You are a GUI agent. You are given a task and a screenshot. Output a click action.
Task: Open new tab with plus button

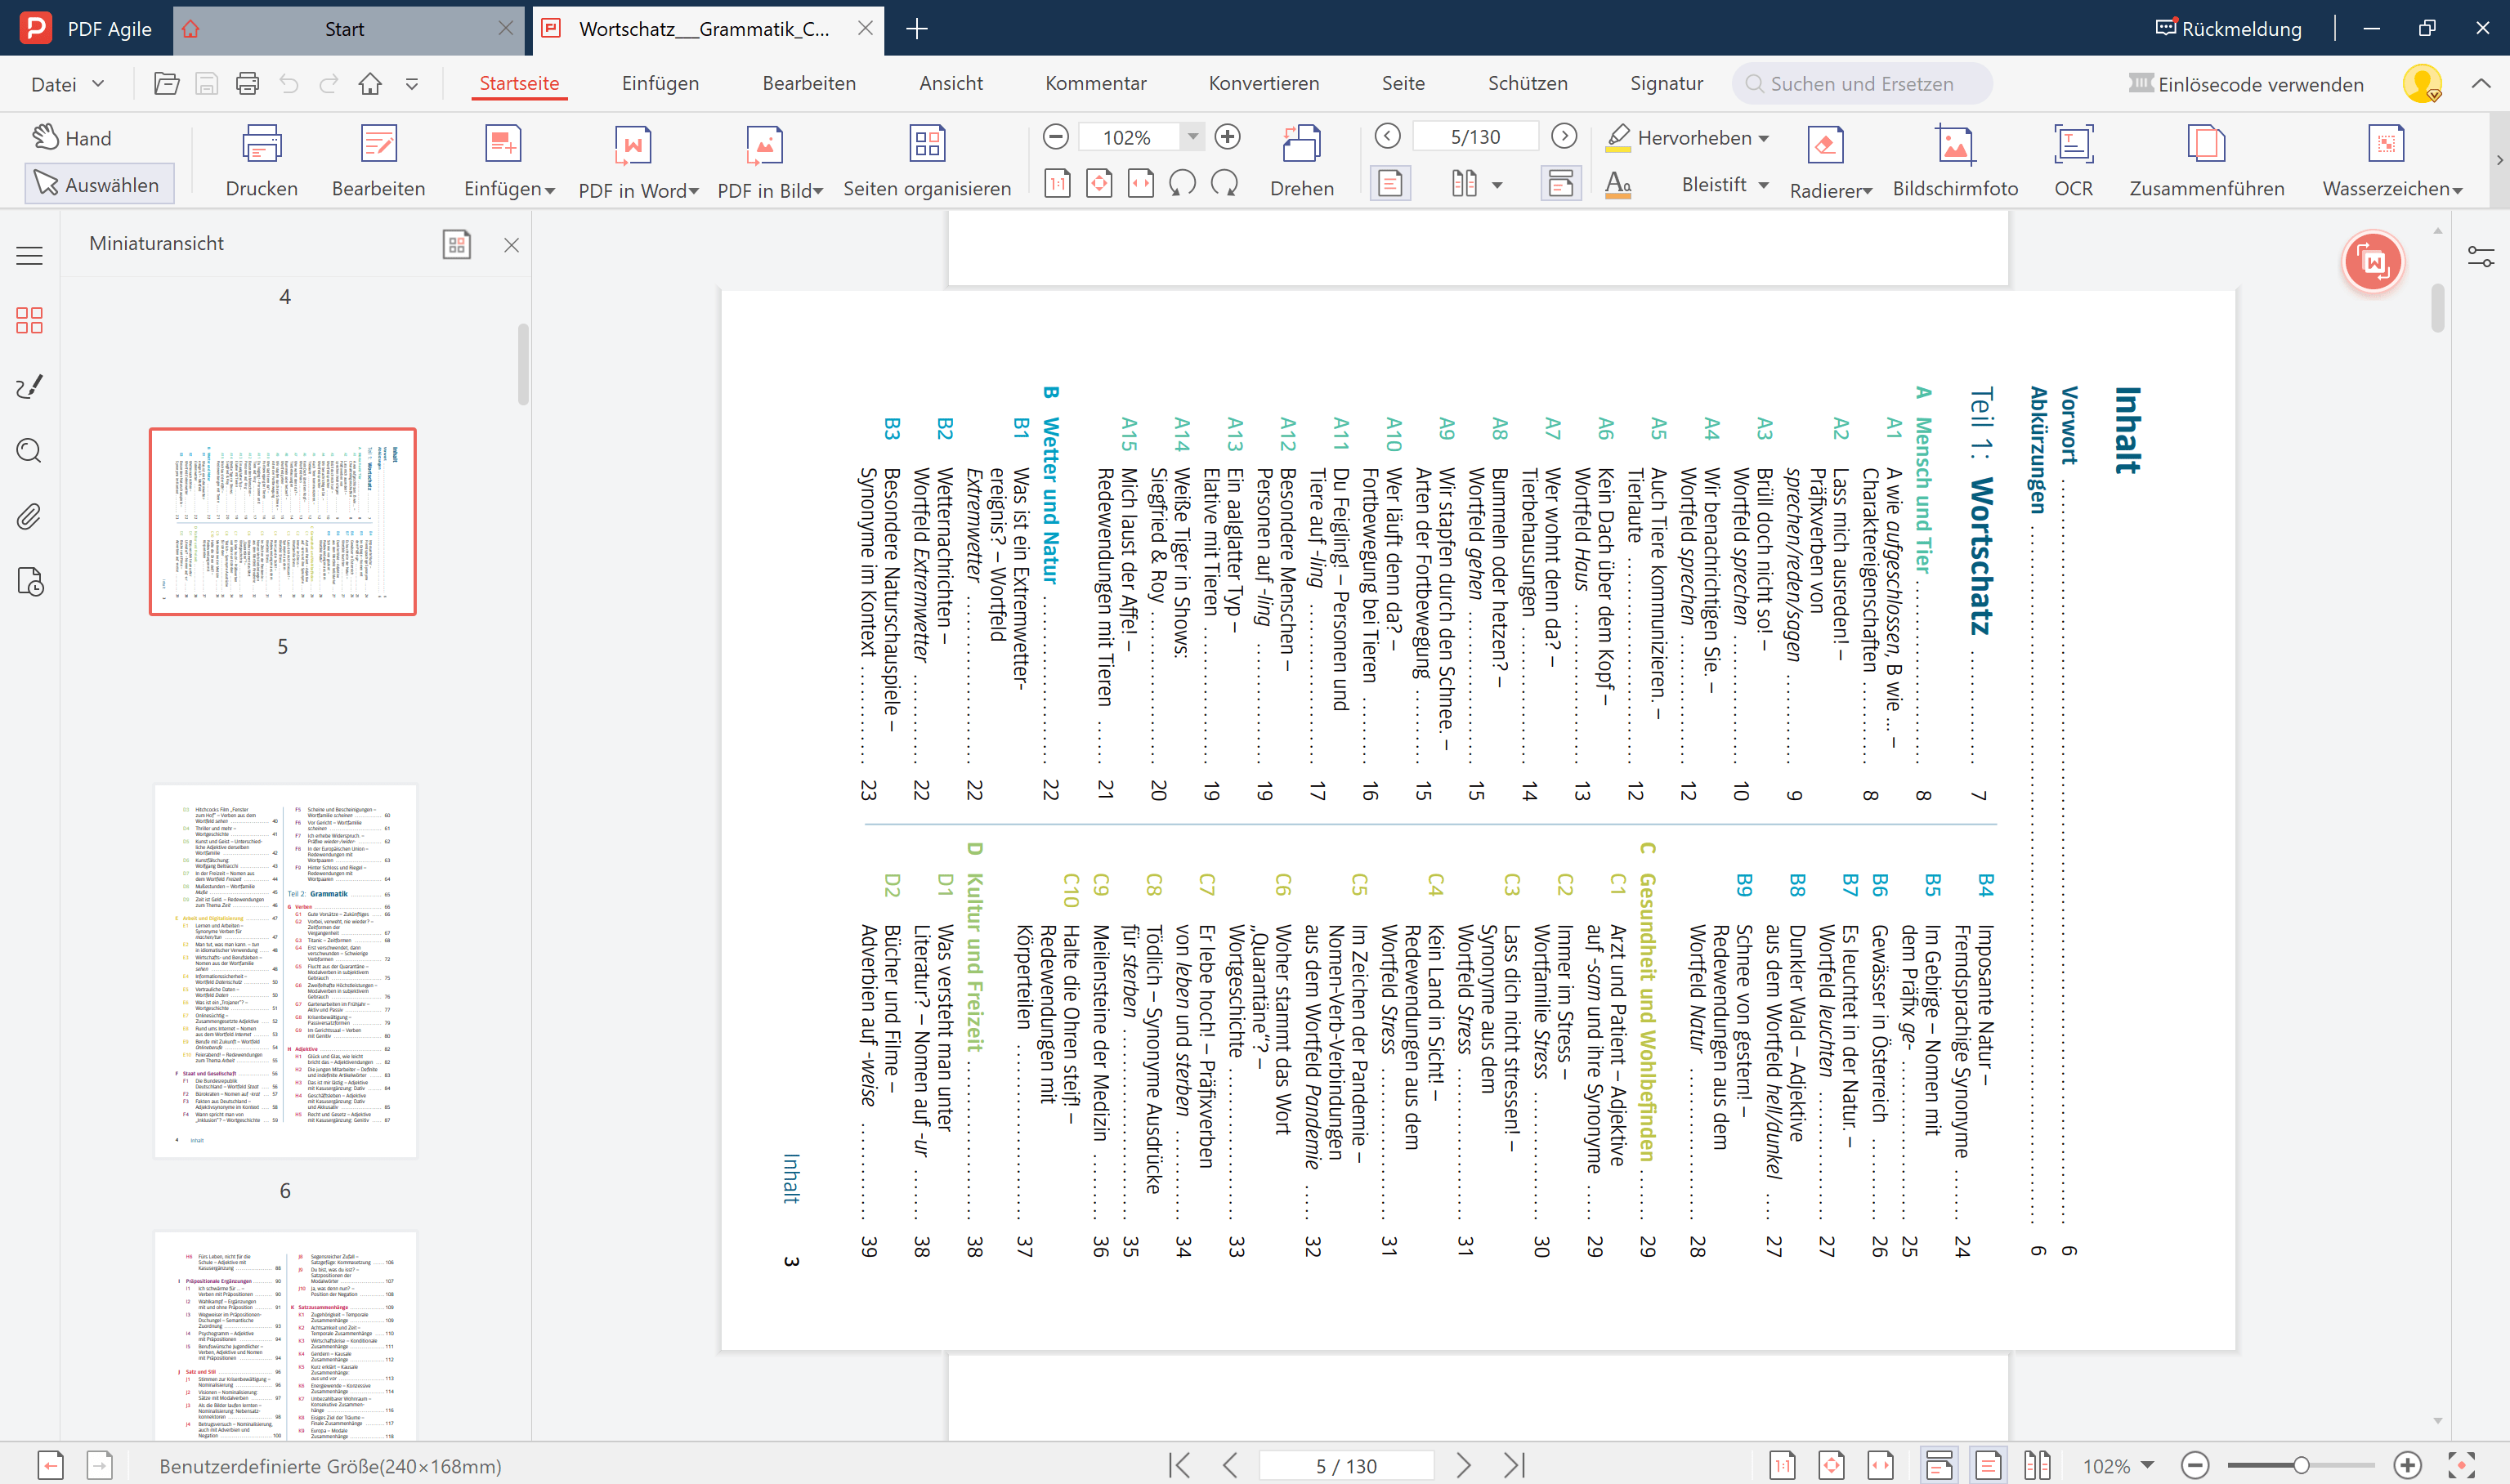(x=916, y=29)
